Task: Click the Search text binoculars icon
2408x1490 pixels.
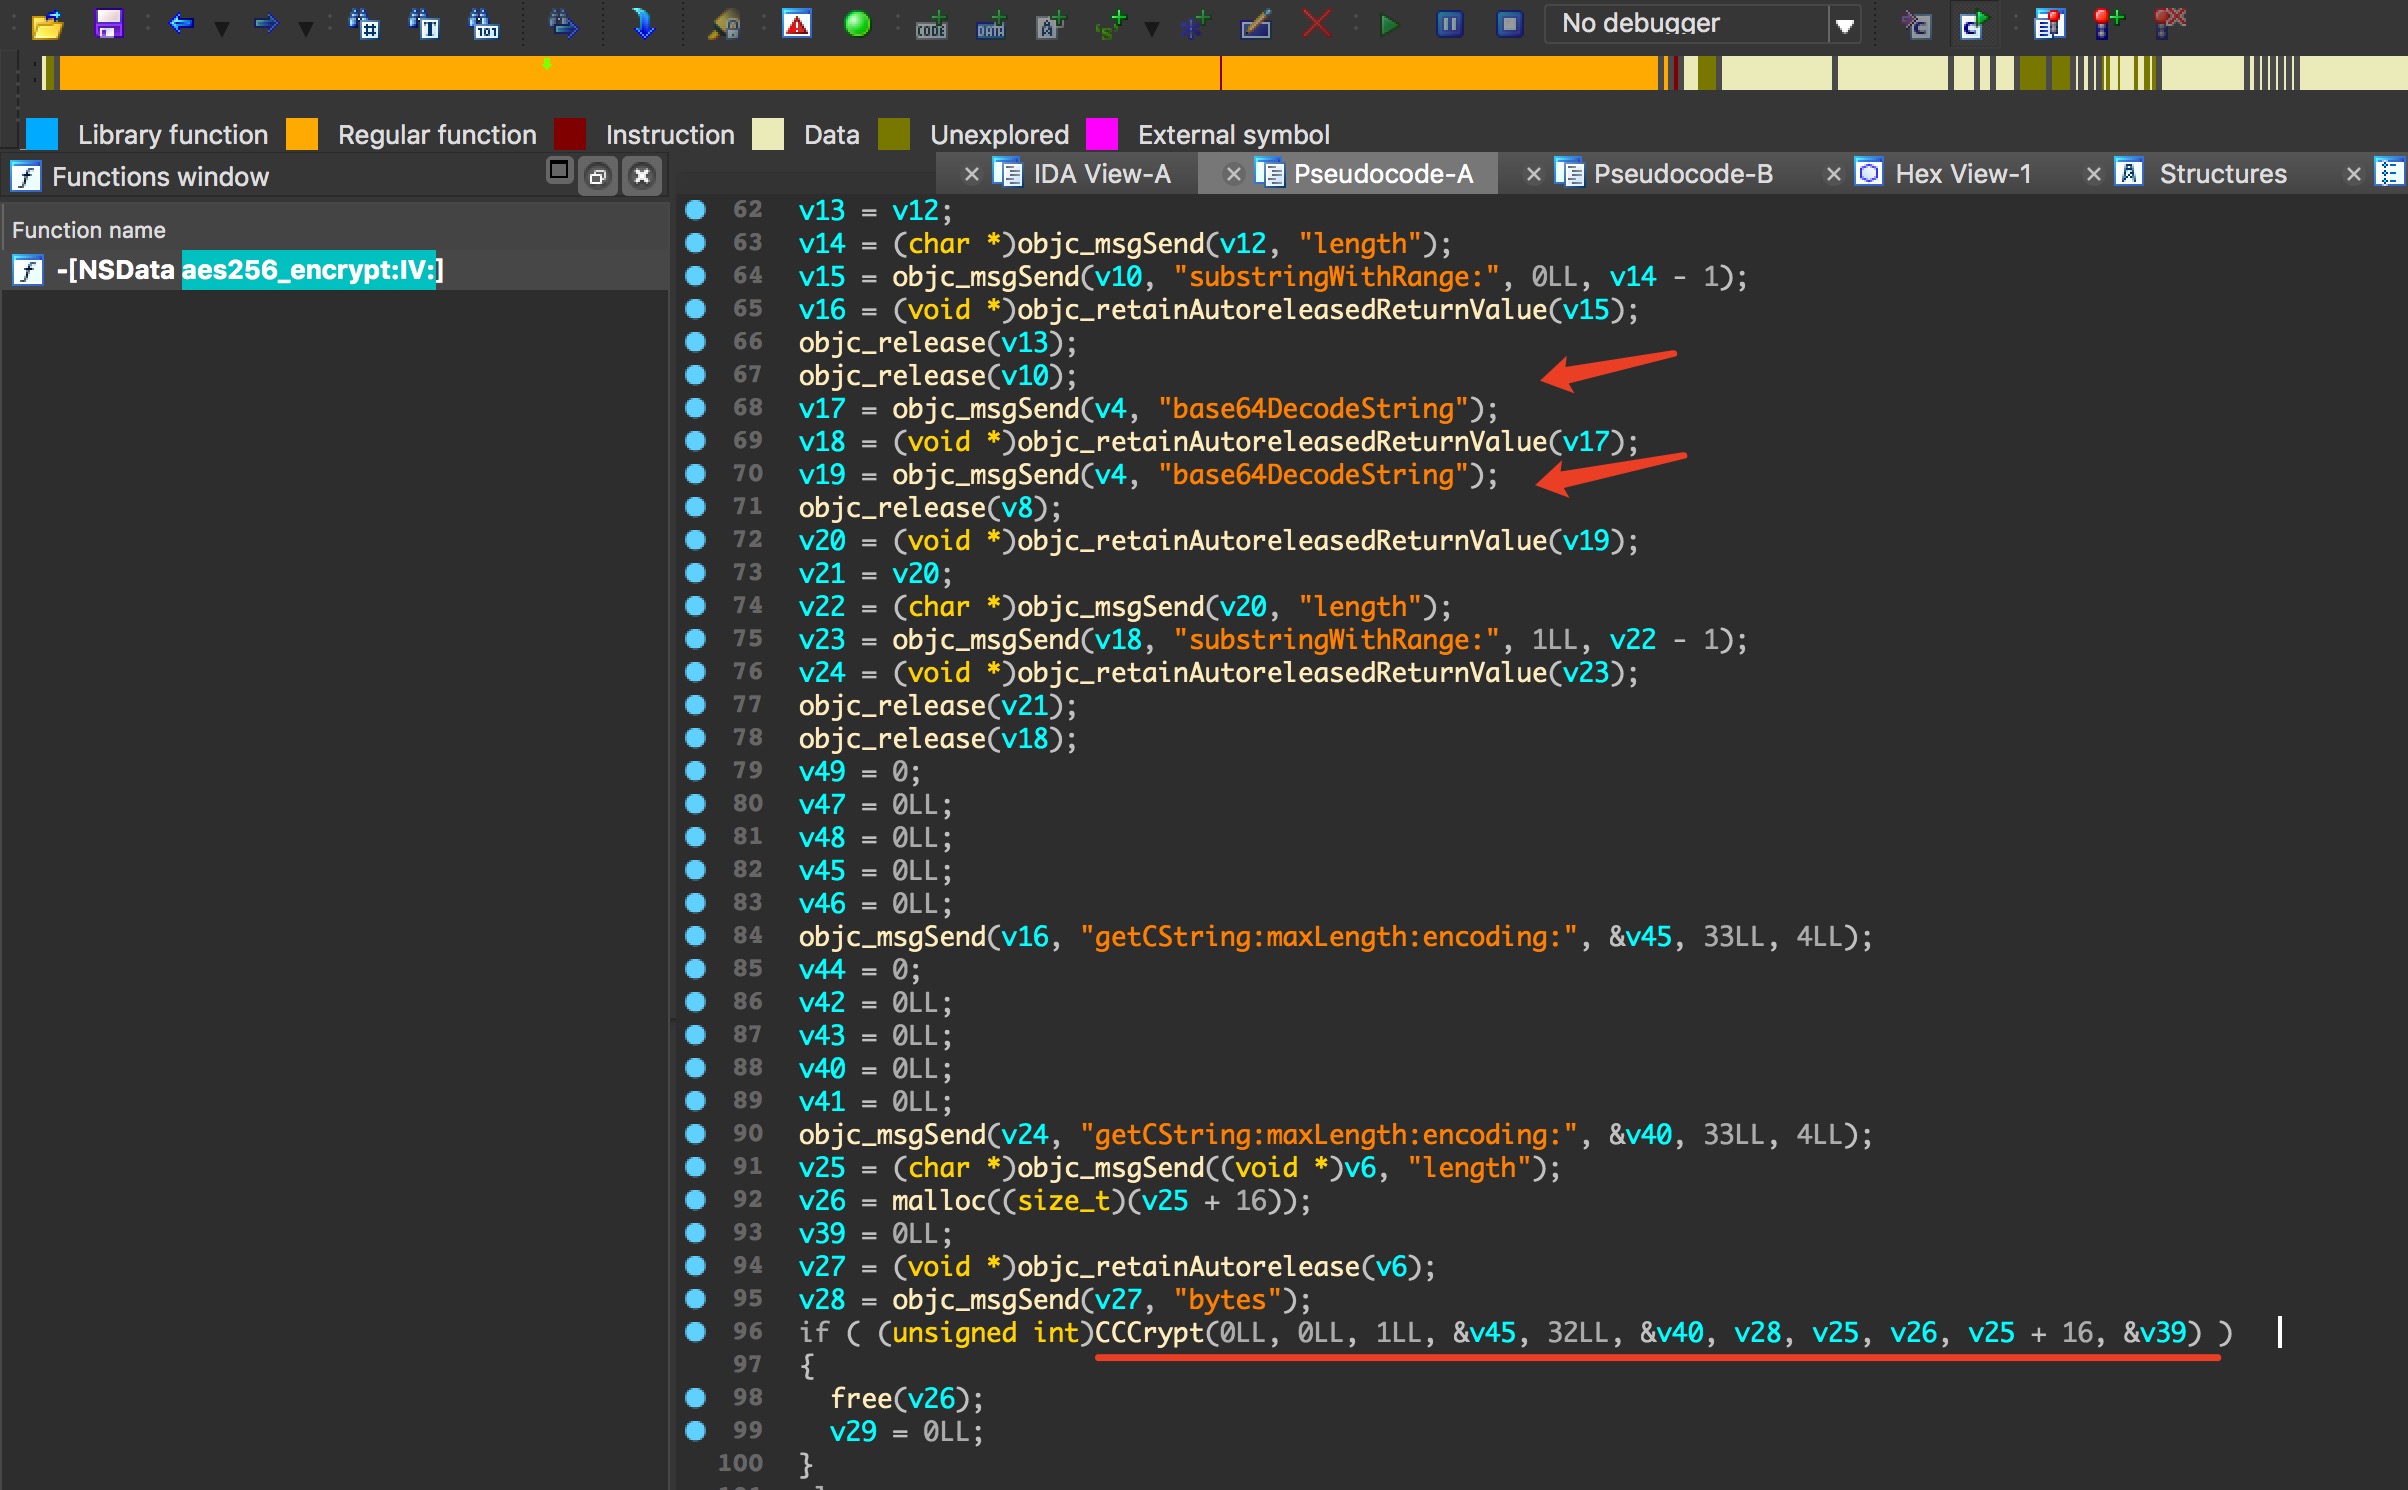Action: (x=425, y=24)
